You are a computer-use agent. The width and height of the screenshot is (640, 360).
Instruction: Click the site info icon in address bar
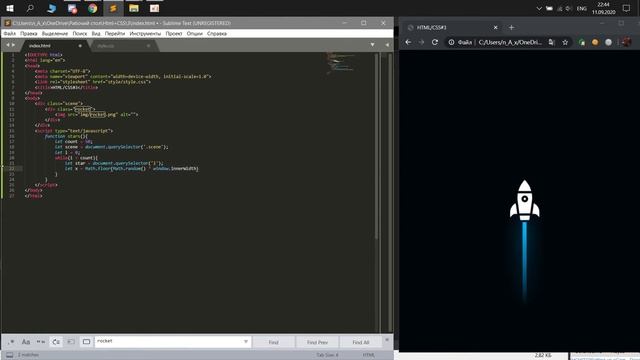click(451, 42)
